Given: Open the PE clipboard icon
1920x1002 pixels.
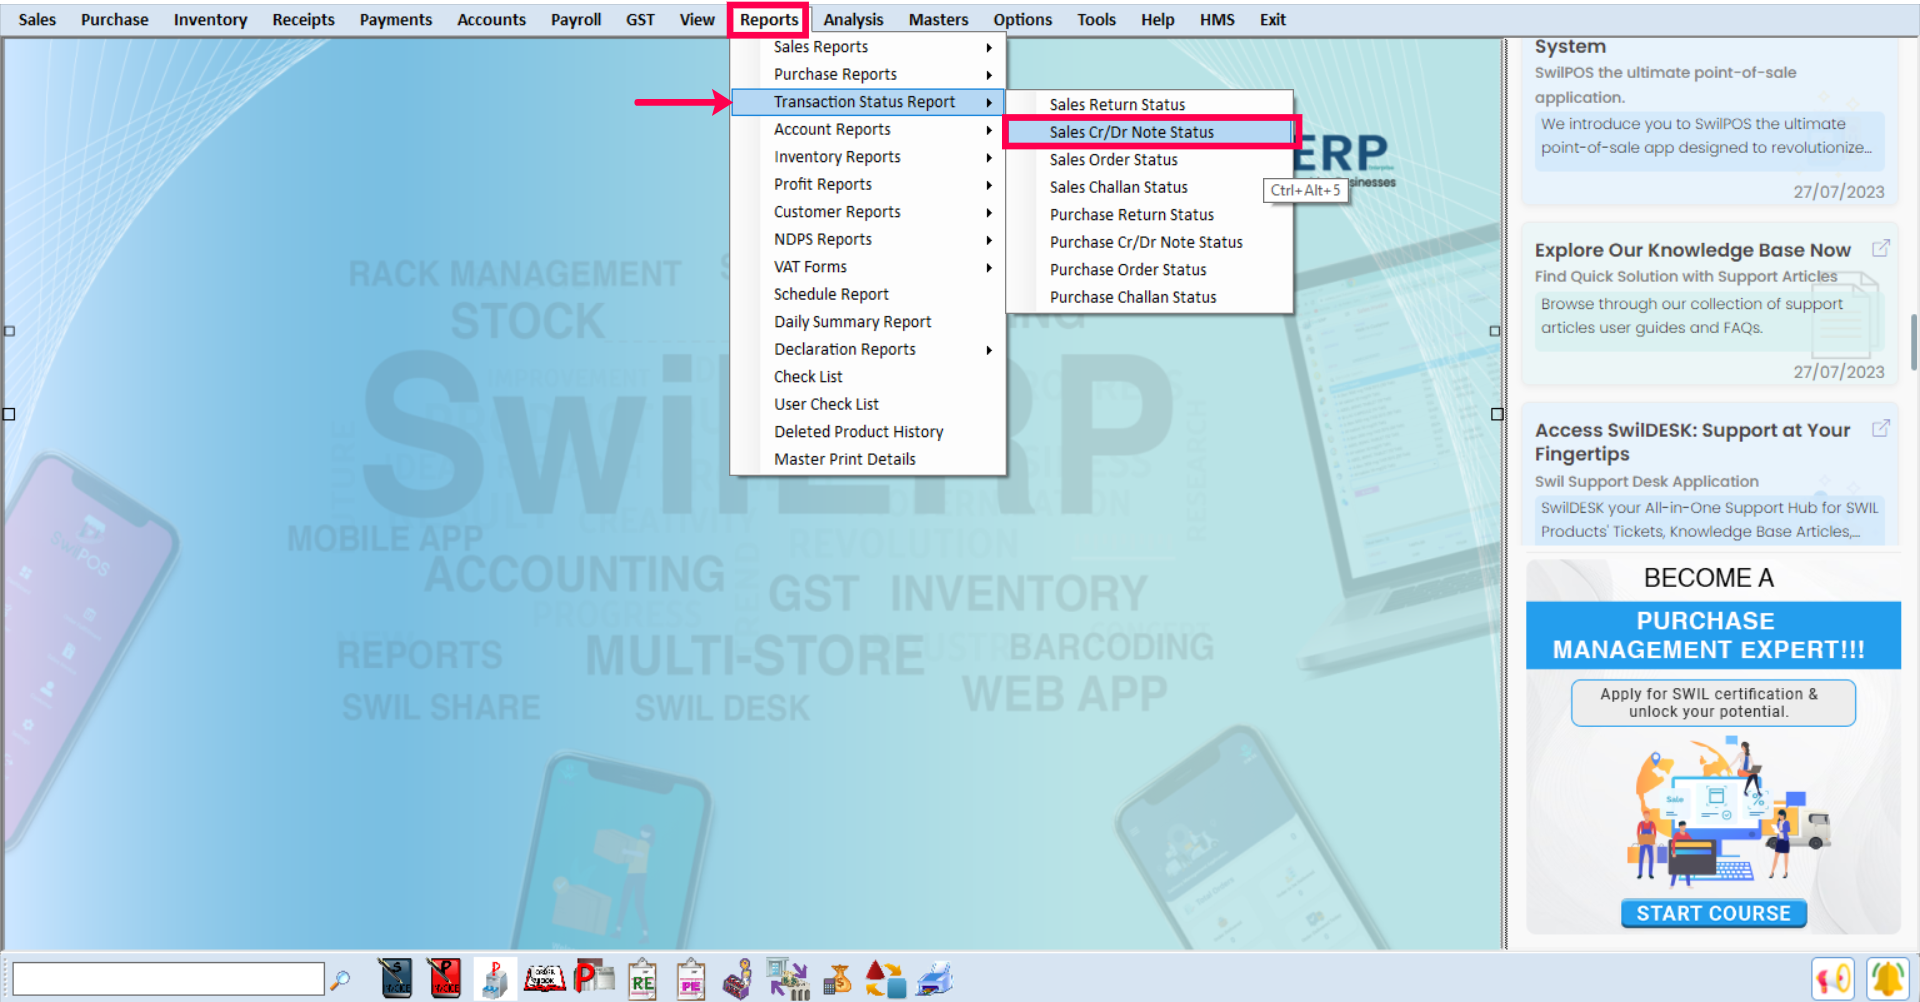Looking at the screenshot, I should point(690,979).
